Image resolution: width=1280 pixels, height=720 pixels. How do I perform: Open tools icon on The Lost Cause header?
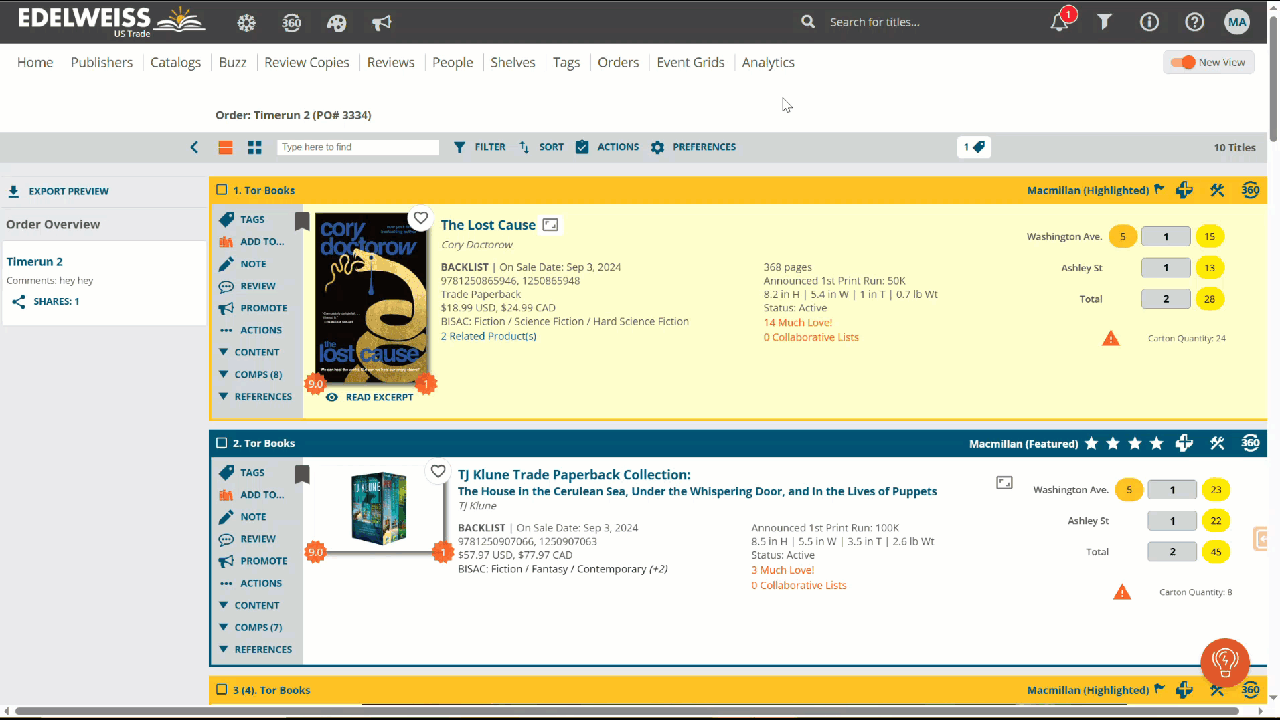coord(1217,190)
